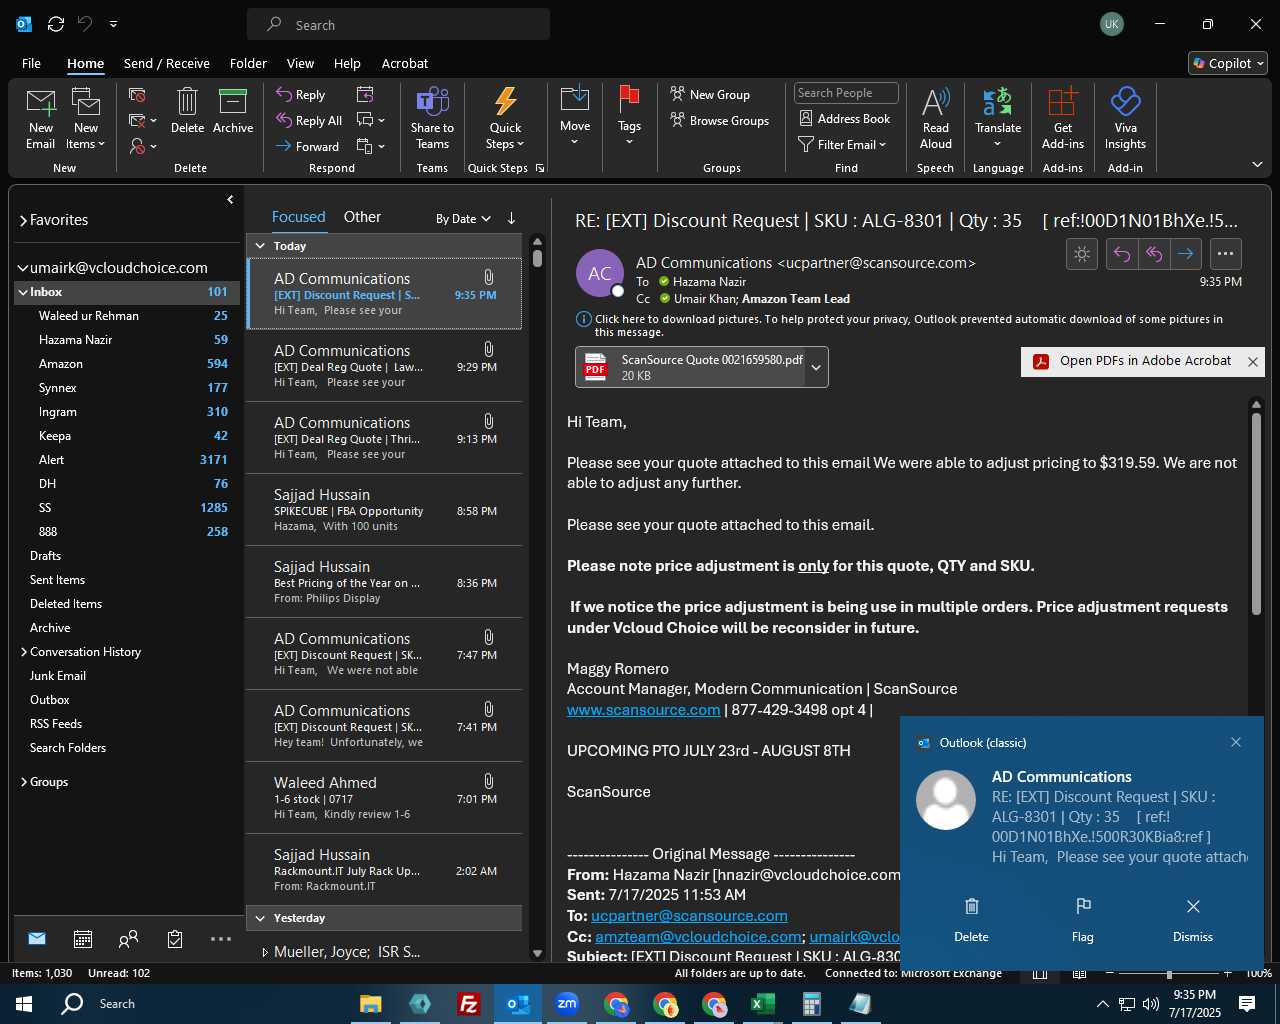The height and width of the screenshot is (1024, 1280).
Task: Click Get Add-ins
Action: point(1062,118)
